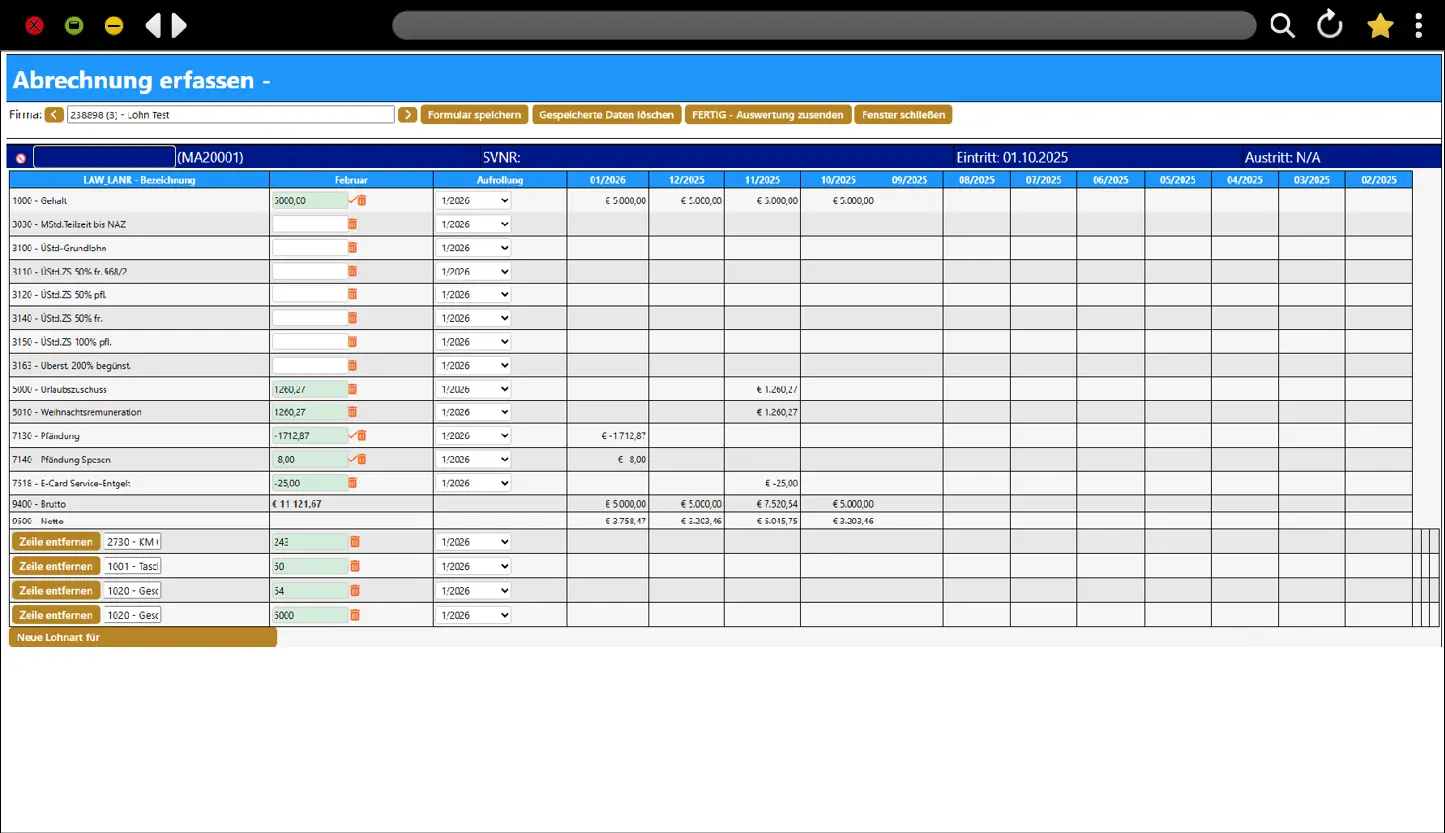Image resolution: width=1445 pixels, height=833 pixels.
Task: Click trash icon in 7140 Pfändung Spesen row
Action: [x=362, y=459]
